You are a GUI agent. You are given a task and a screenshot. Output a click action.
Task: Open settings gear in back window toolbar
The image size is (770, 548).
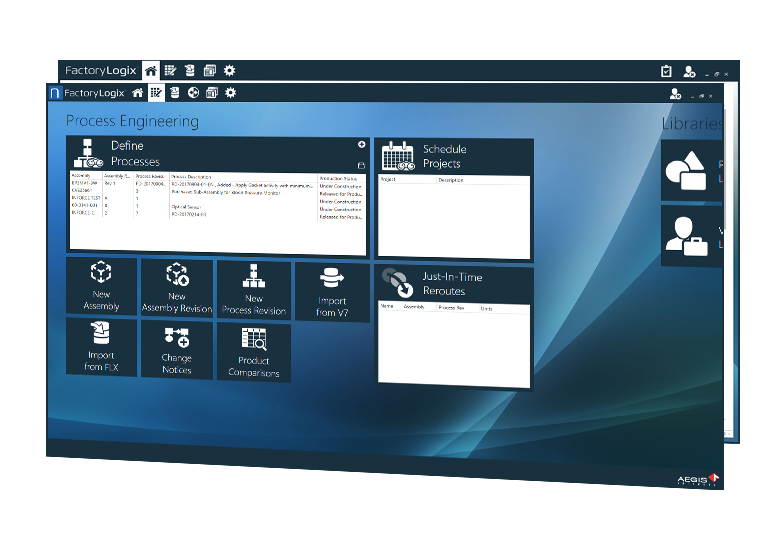click(229, 71)
